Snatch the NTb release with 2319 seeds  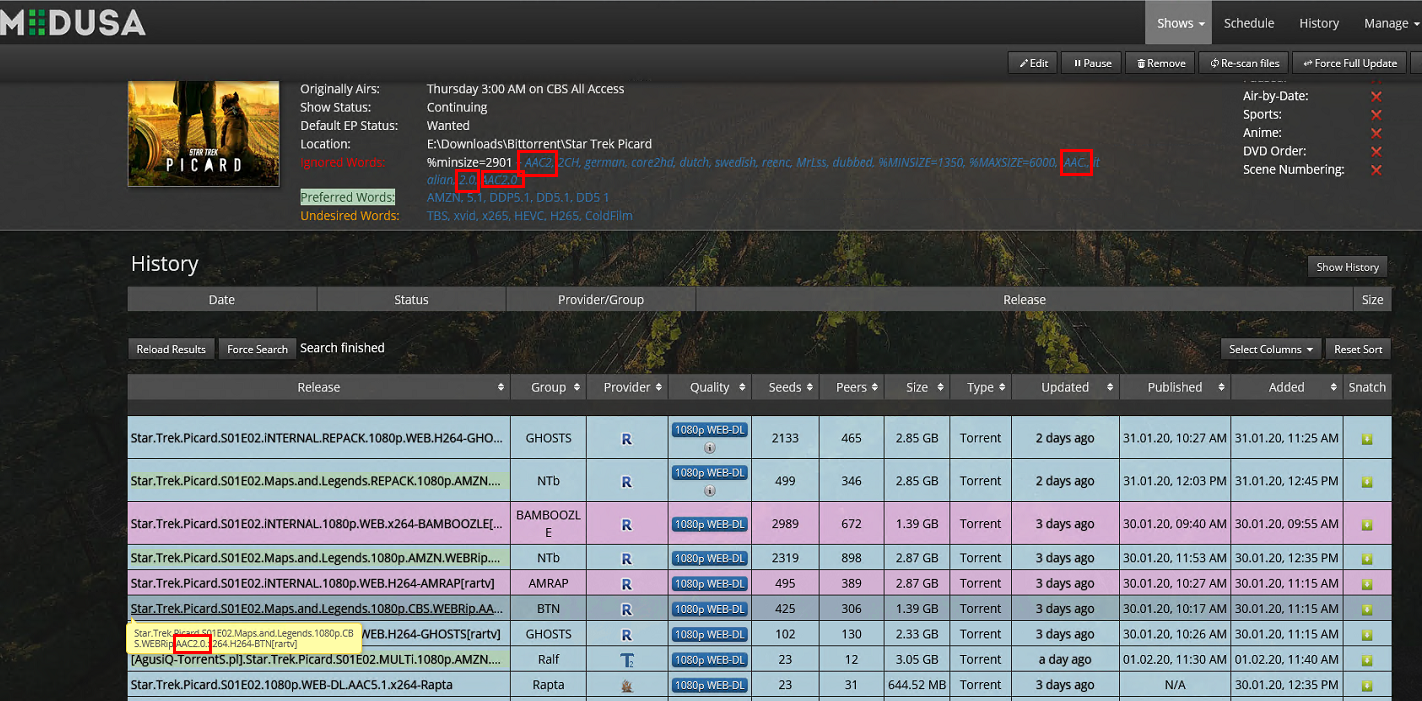click(1366, 558)
